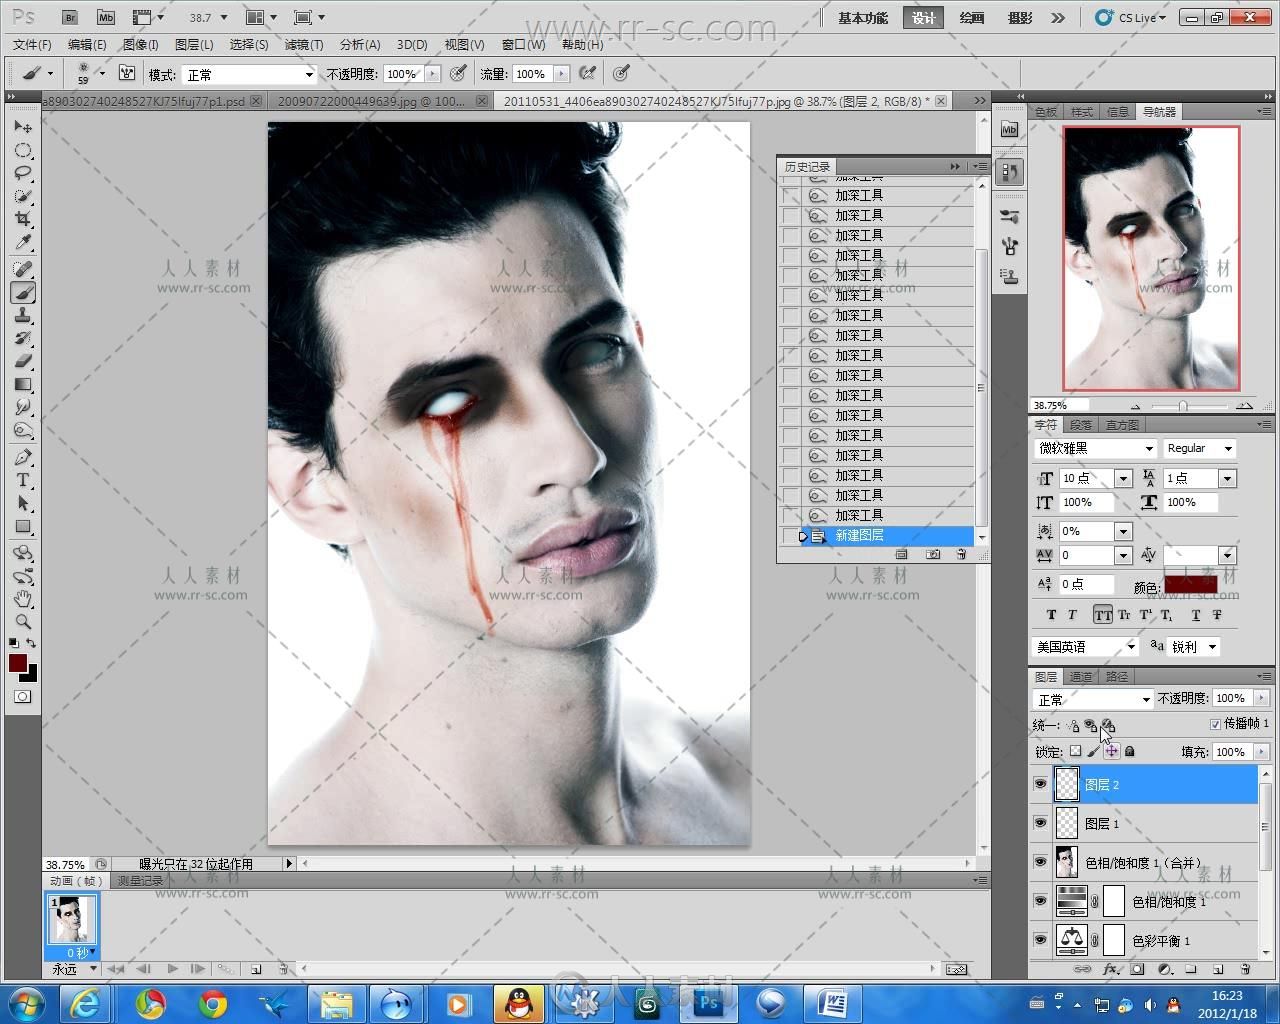Open brush flow 流量 slider arrow

562,74
